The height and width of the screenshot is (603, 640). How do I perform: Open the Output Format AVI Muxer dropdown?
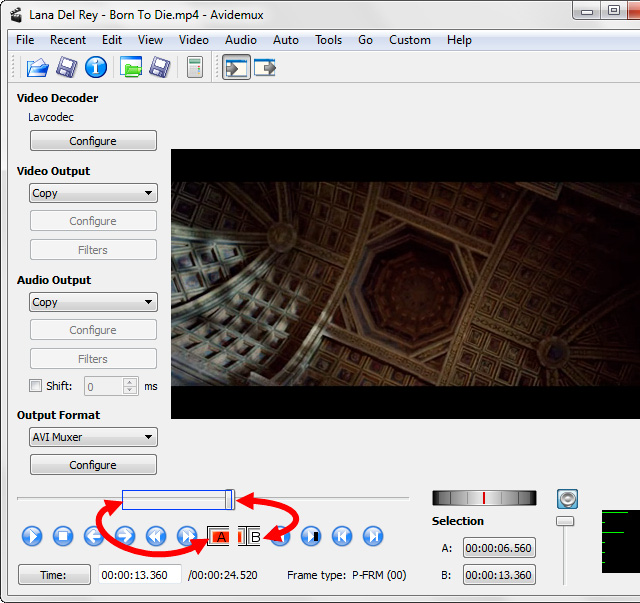(93, 437)
